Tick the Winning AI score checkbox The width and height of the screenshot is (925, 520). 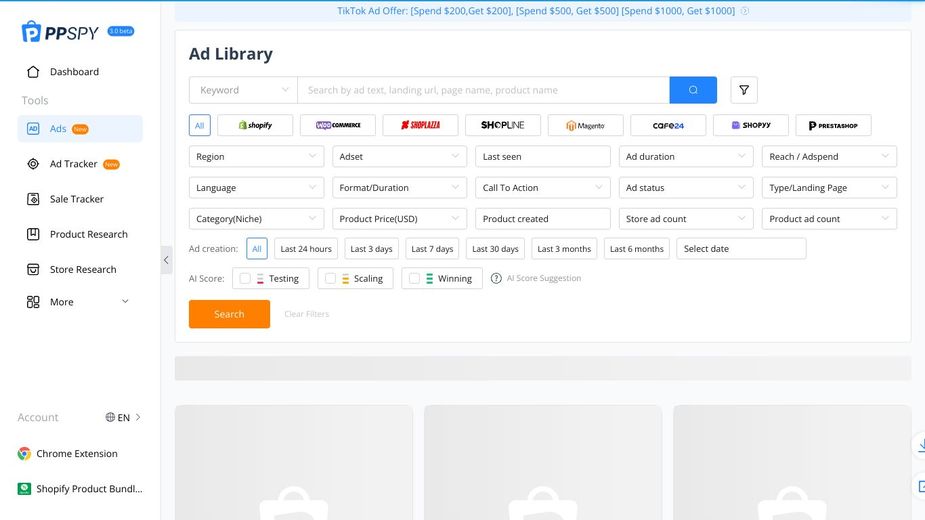[414, 279]
